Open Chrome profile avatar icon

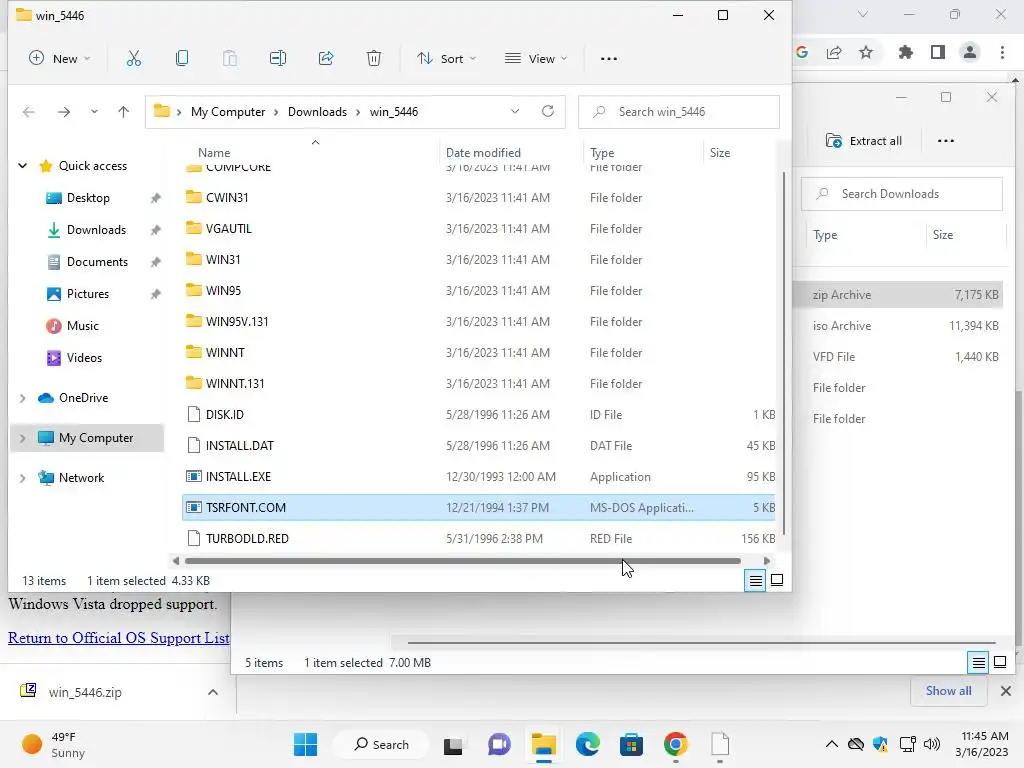[970, 52]
